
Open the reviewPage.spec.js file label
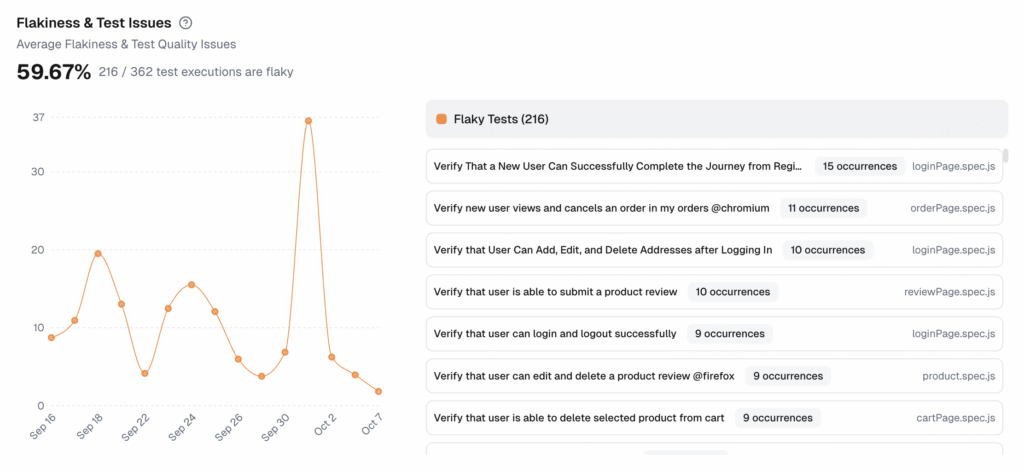[948, 292]
